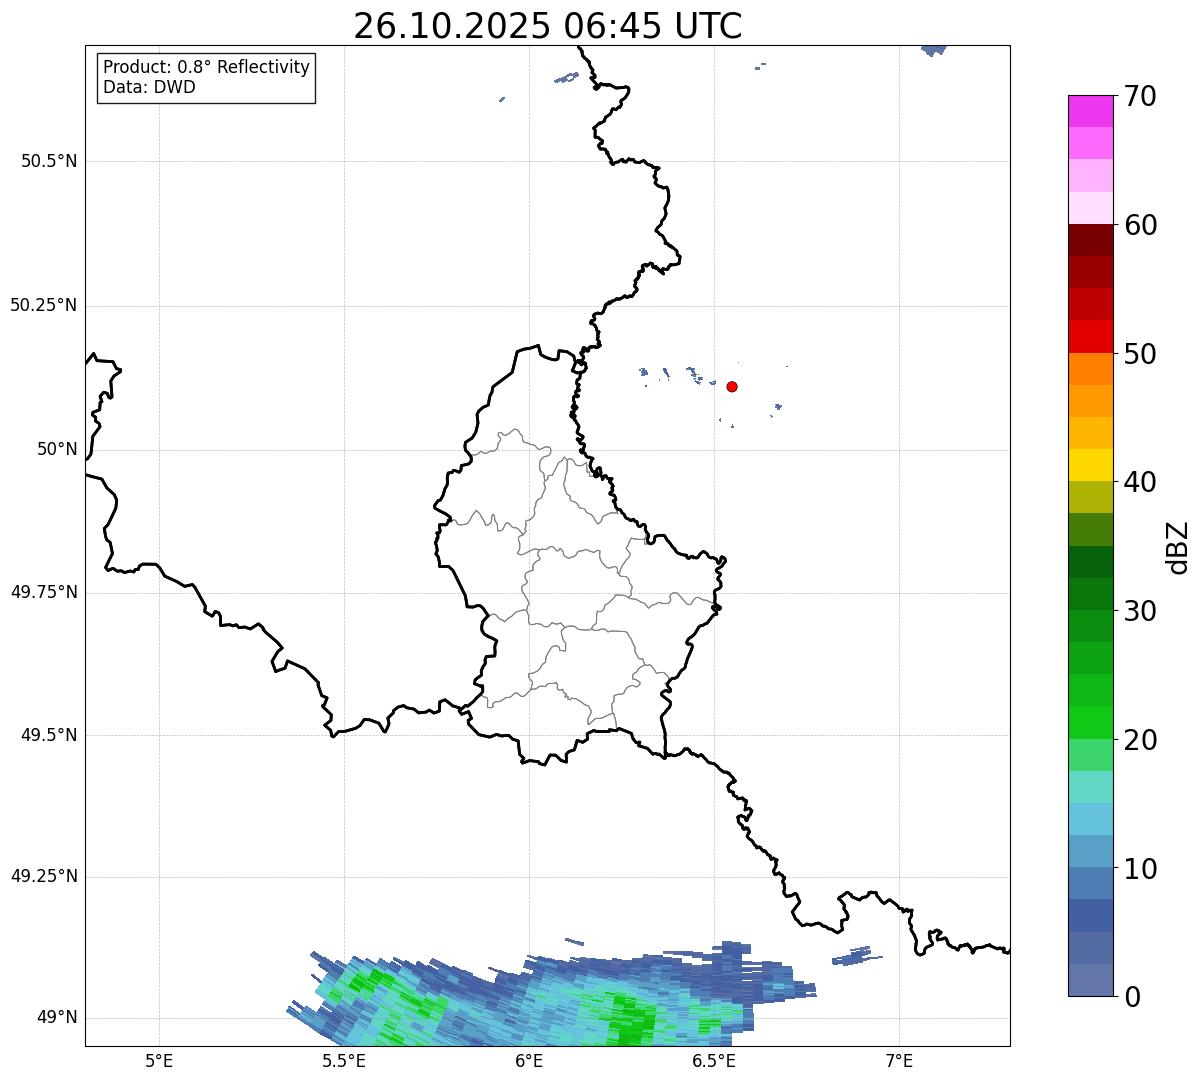
Task: Select the yellow colorbar segment above 40
Action: (x=1090, y=465)
